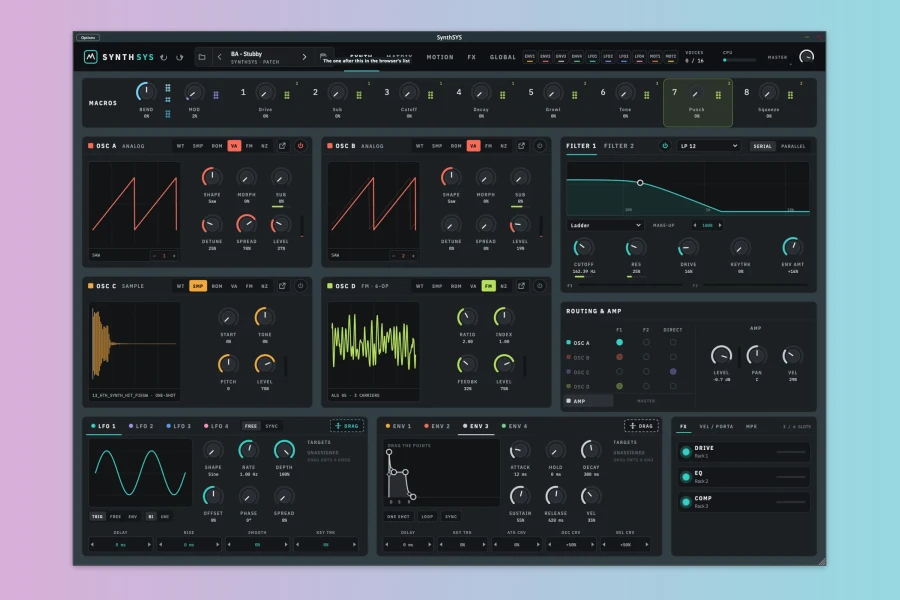Image resolution: width=900 pixels, height=600 pixels.
Task: Click the MOT1 modulation source chip
Action: click(x=654, y=57)
